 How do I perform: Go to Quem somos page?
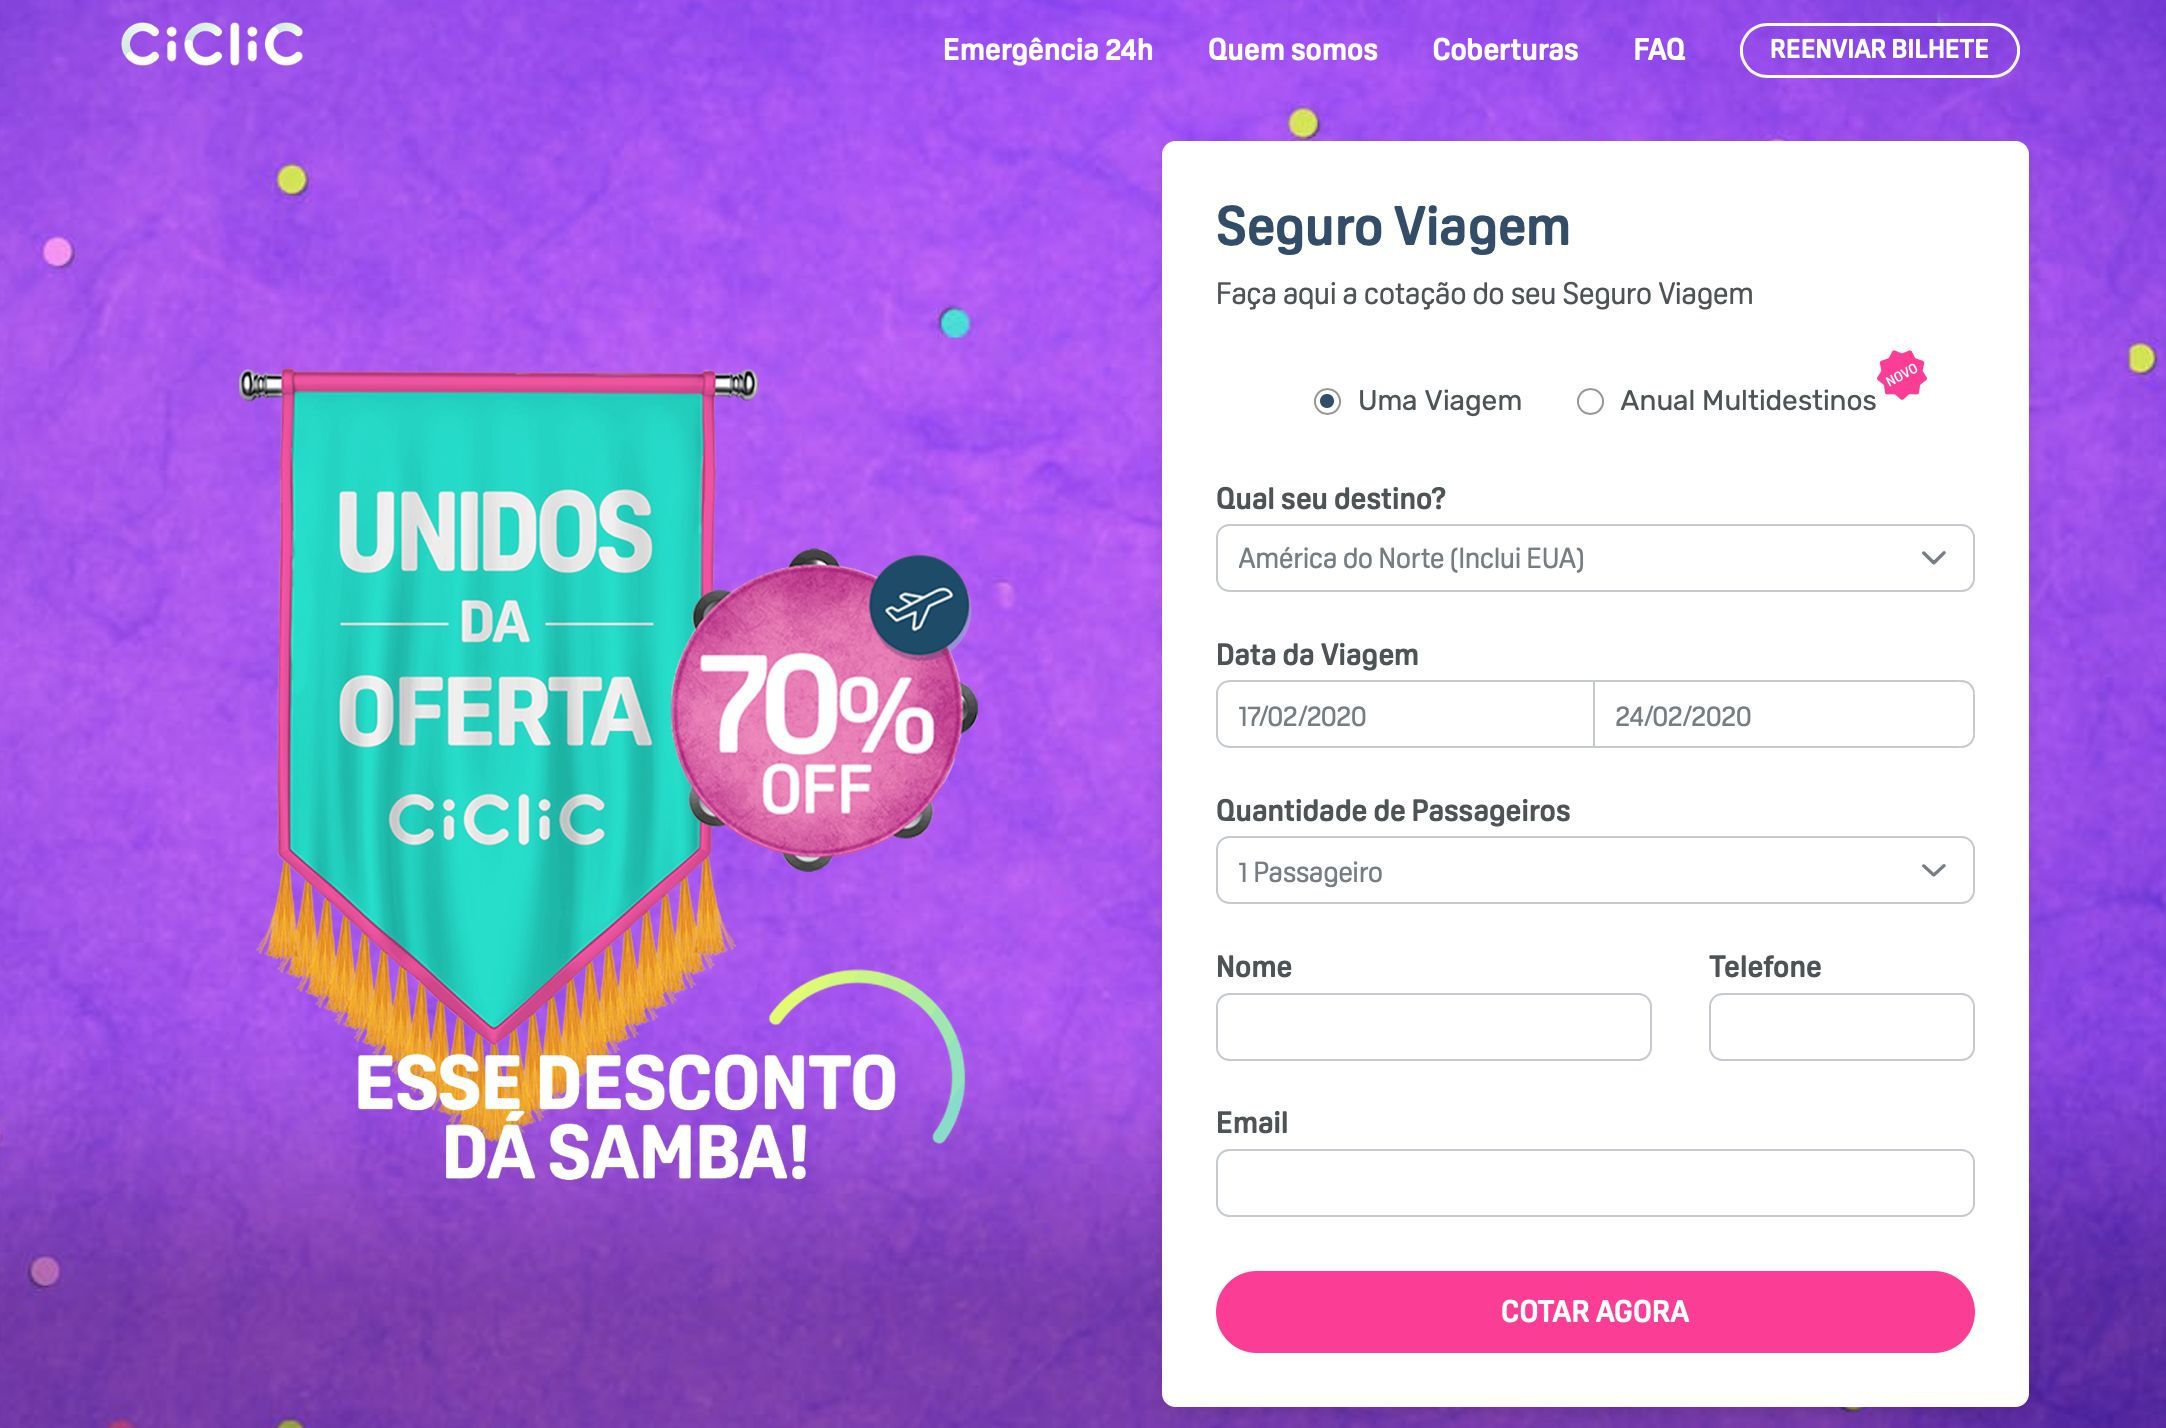[1292, 50]
